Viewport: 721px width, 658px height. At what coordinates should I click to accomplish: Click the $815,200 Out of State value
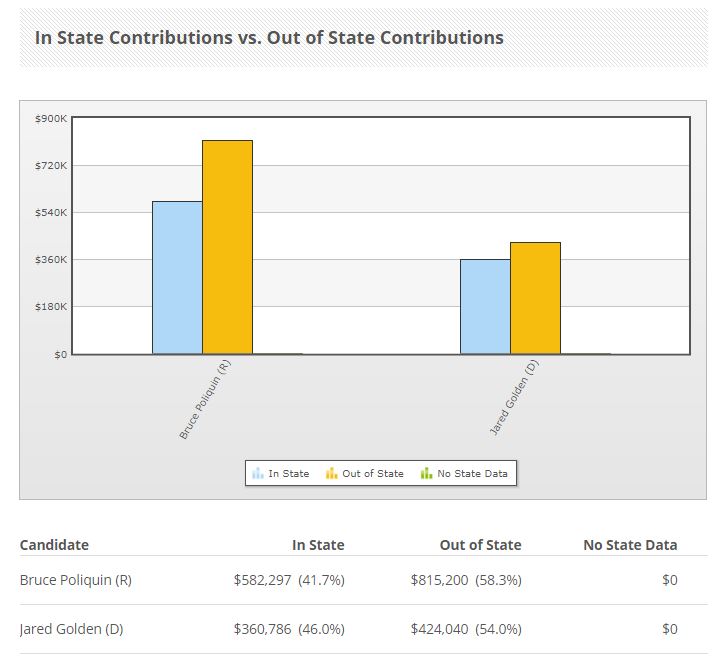[439, 580]
